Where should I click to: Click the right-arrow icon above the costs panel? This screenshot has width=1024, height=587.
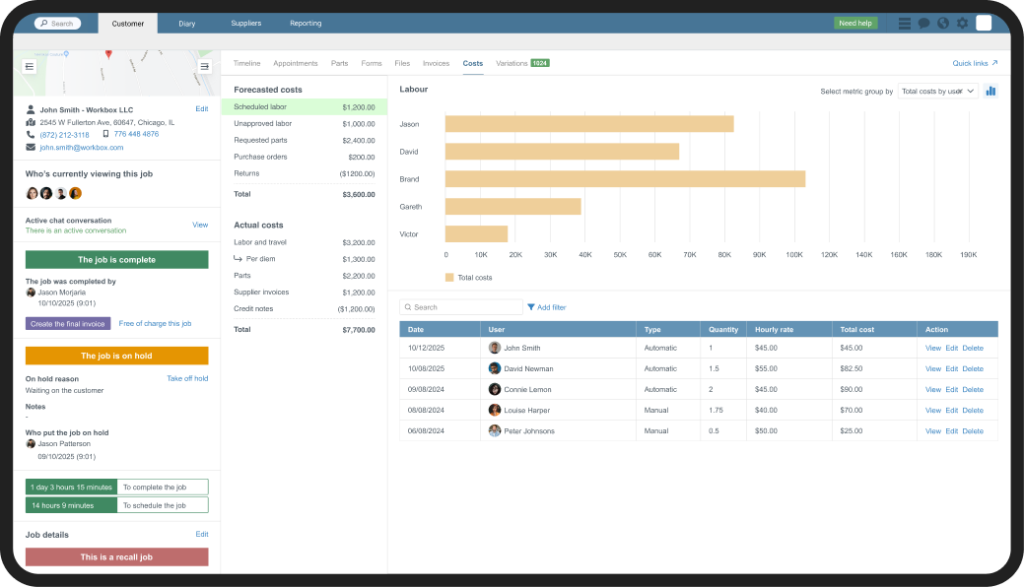(205, 66)
